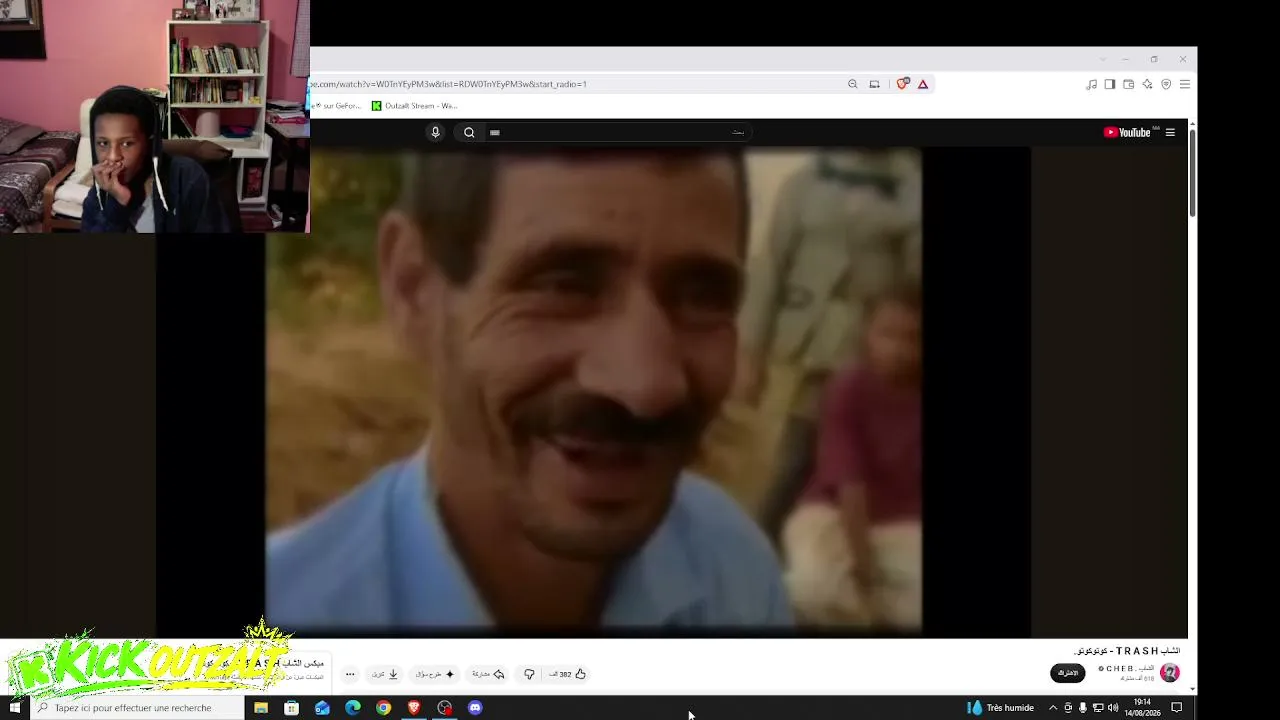
Task: Expand hidden system tray icons chevron
Action: click(1053, 708)
